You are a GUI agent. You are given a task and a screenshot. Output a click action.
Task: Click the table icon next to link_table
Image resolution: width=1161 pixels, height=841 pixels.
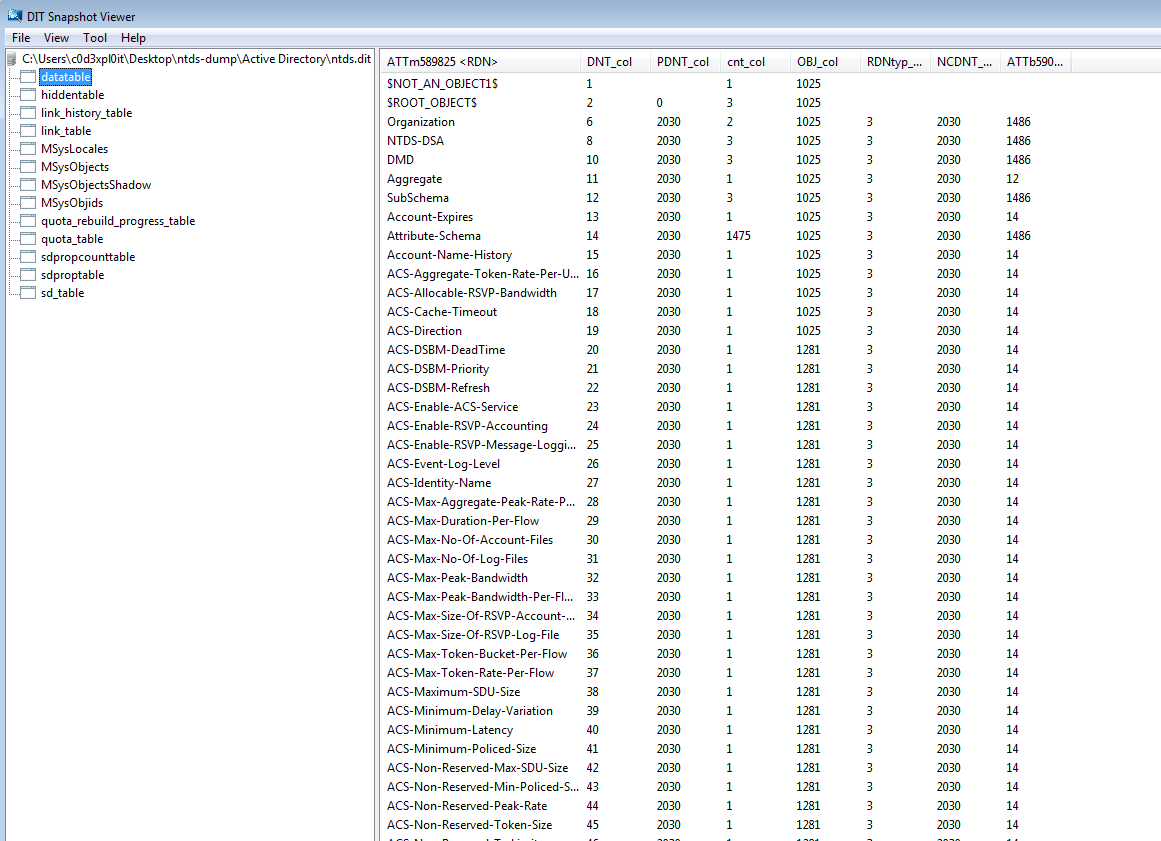(x=27, y=130)
